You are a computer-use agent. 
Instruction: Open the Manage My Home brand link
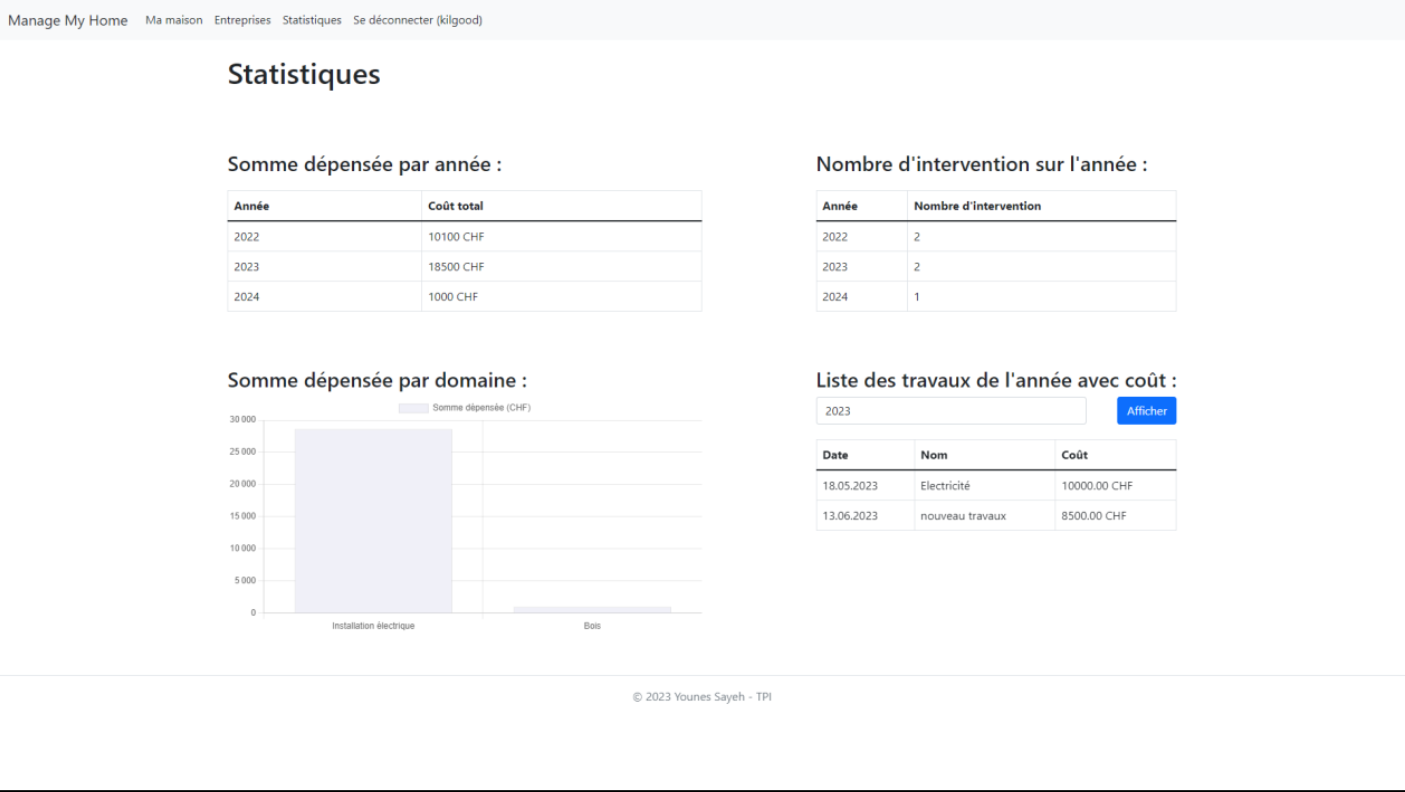pyautogui.click(x=68, y=20)
